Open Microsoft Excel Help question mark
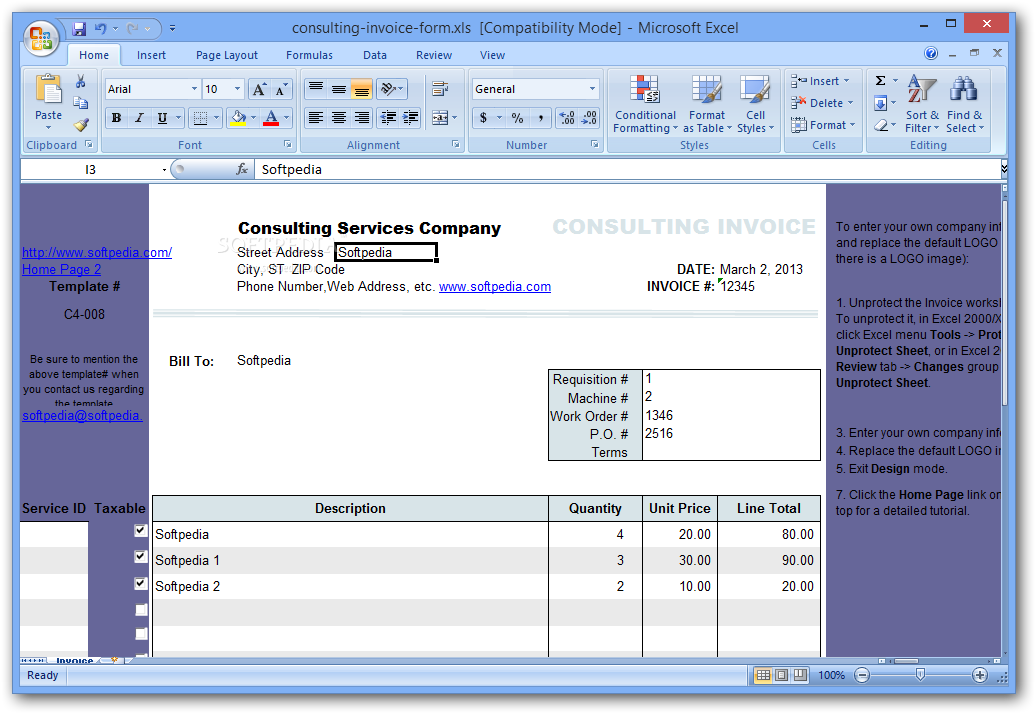 [x=931, y=54]
